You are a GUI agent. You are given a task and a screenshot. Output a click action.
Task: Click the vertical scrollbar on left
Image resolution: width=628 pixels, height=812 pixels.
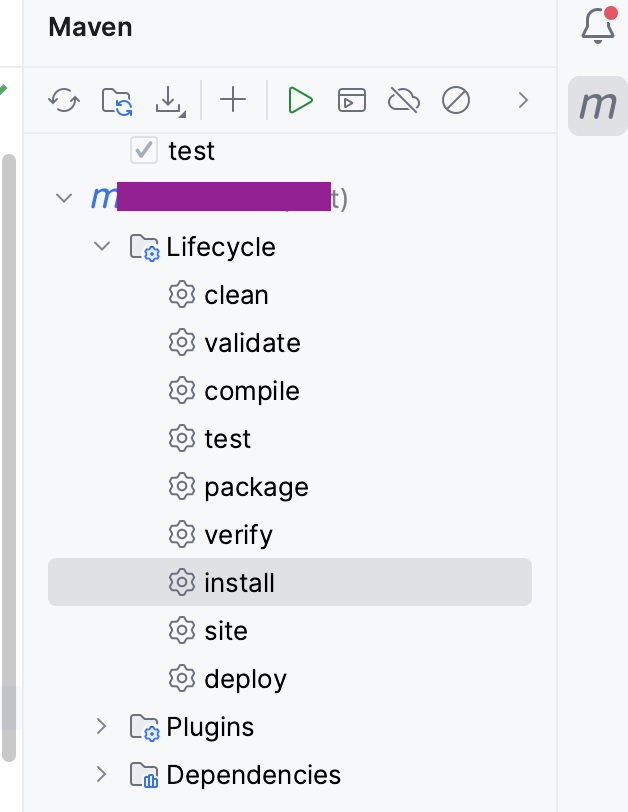click(9, 458)
